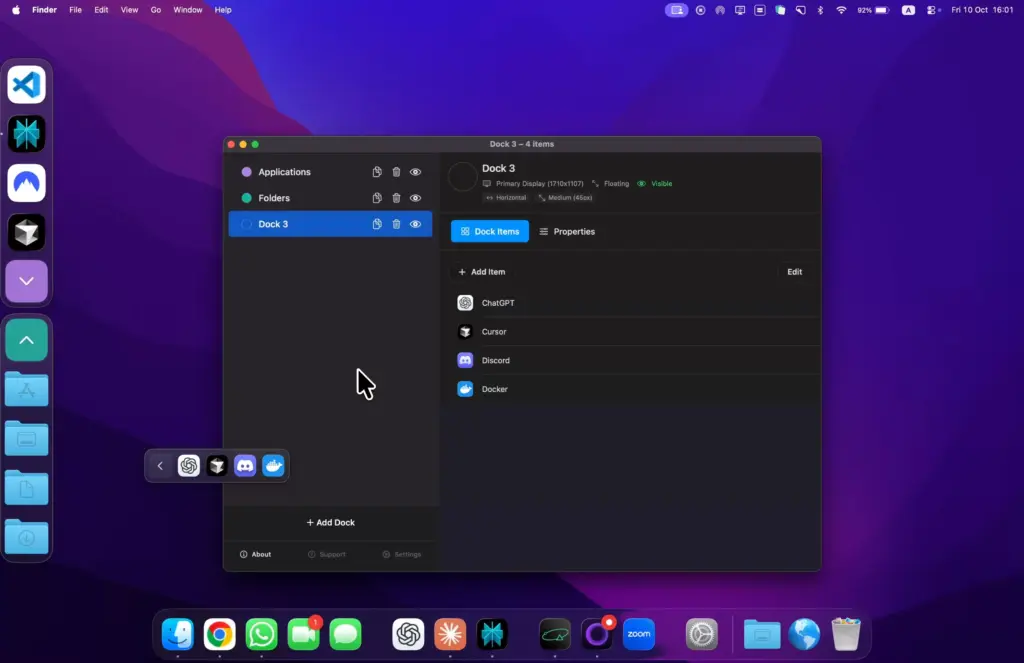Select the Discord row in dock items
The height and width of the screenshot is (663, 1024).
tap(631, 361)
